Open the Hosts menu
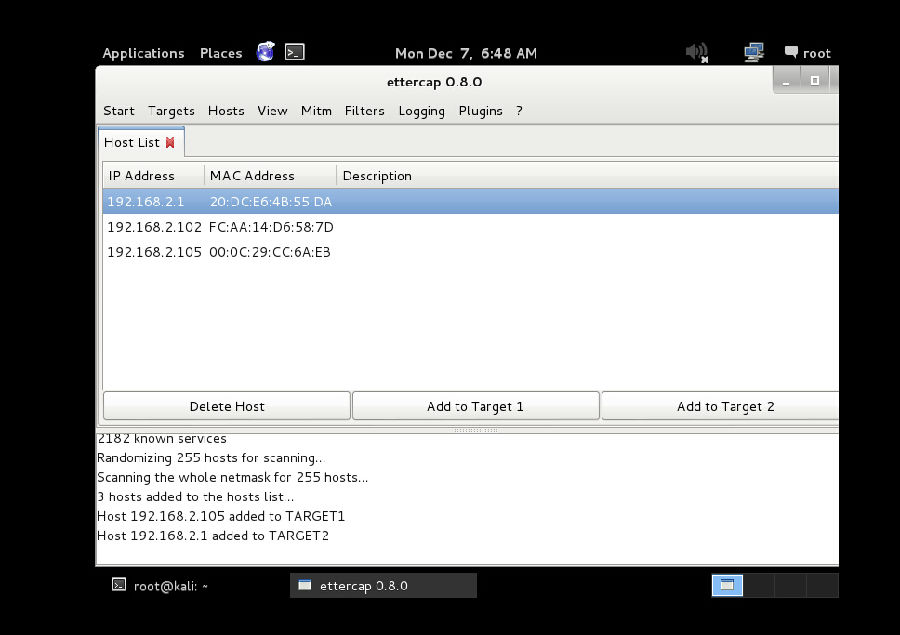900x635 pixels. 226,111
